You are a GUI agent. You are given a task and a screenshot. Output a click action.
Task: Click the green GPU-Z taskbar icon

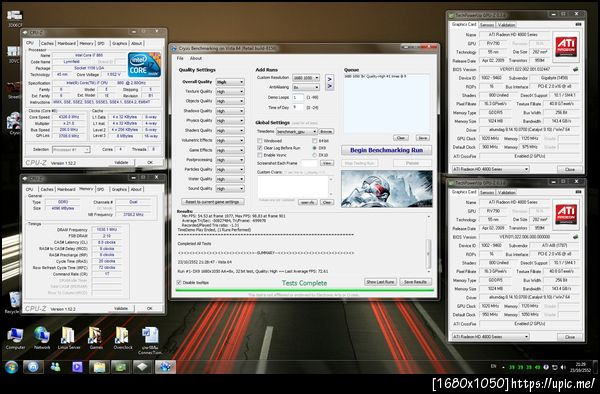[121, 367]
